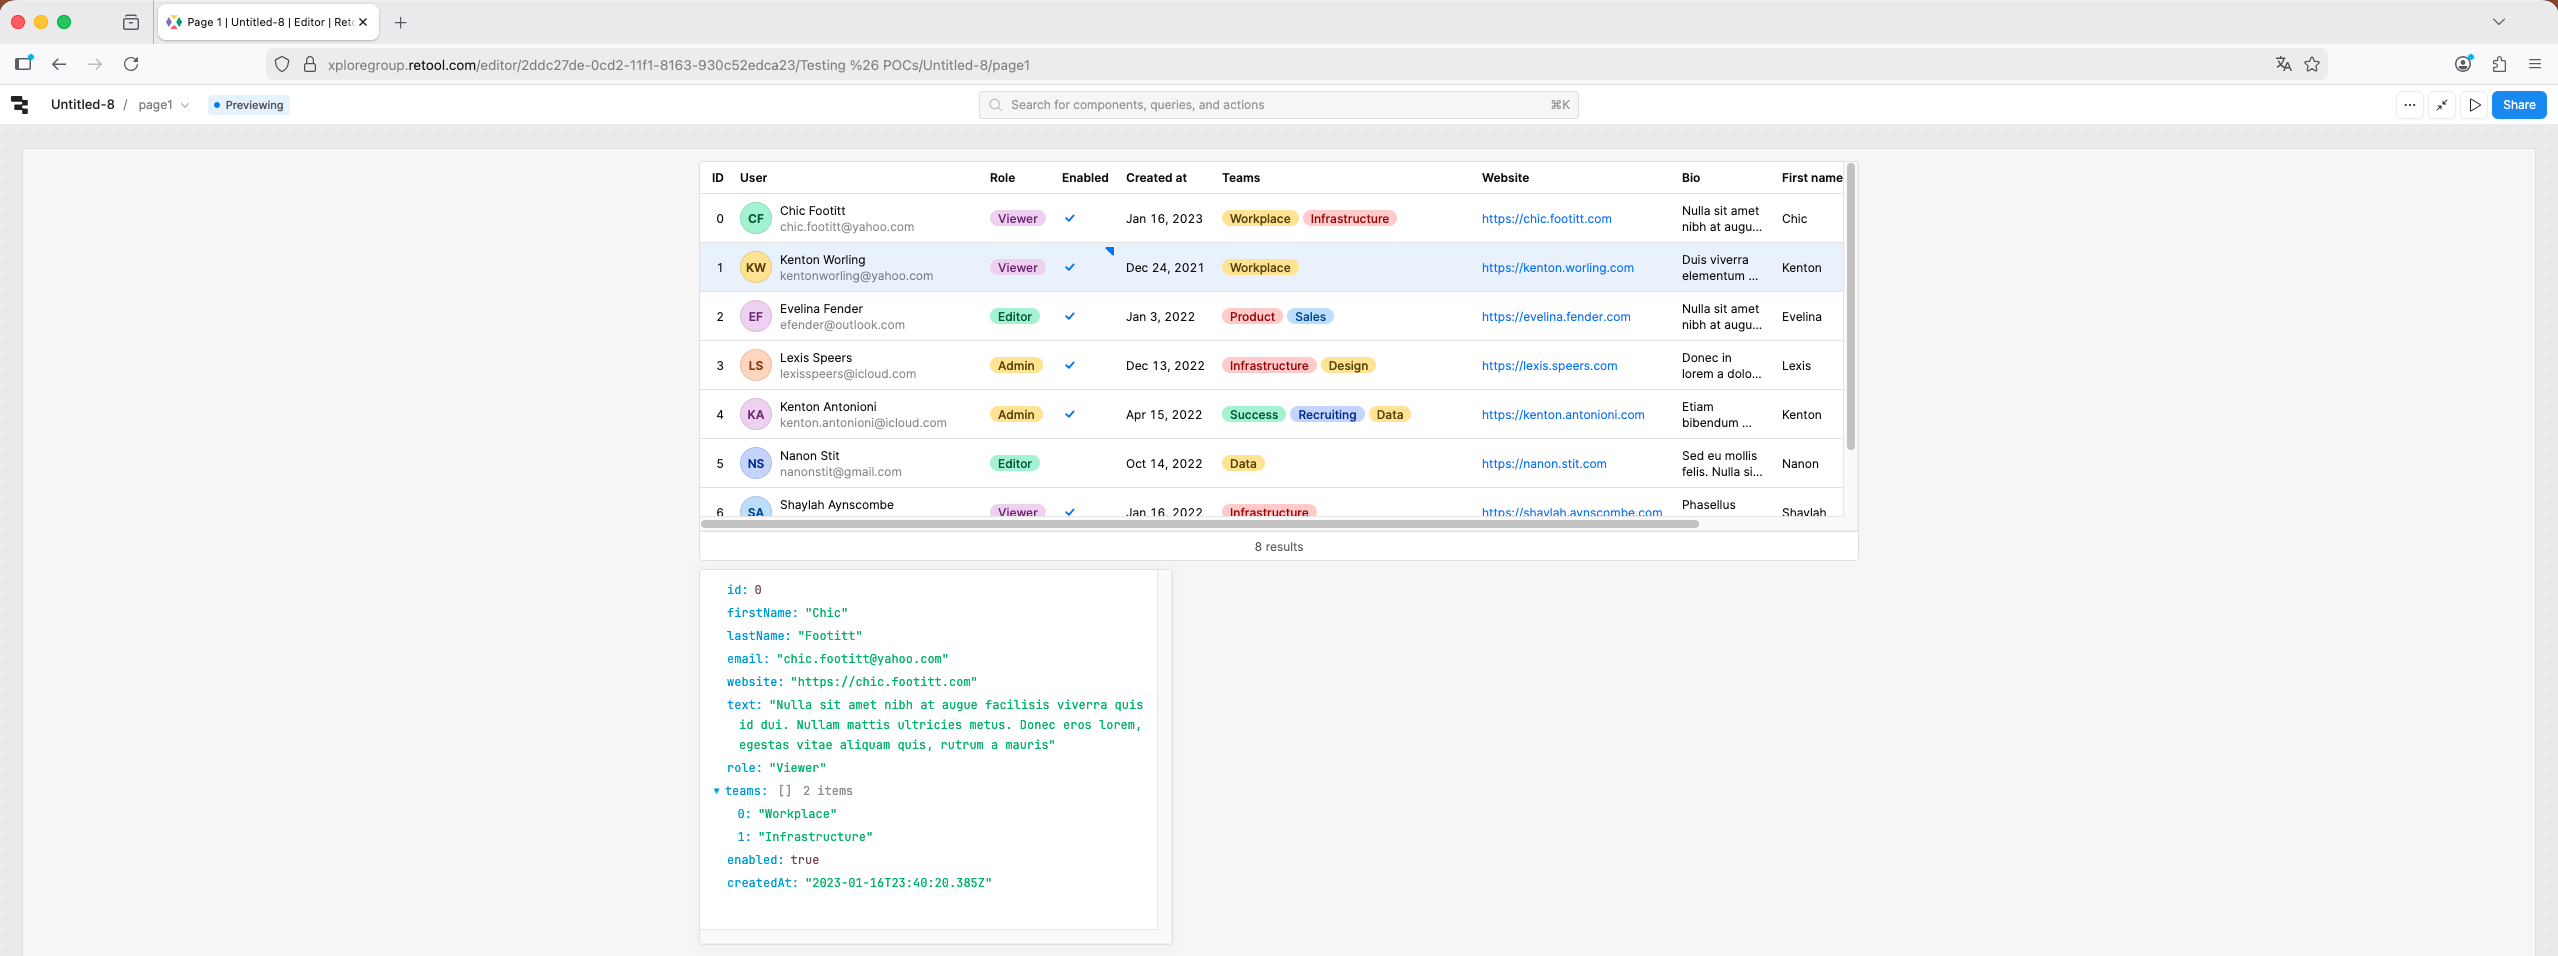Screen dimensions: 2558x956
Task: Open the tab overview icon
Action: 131,22
